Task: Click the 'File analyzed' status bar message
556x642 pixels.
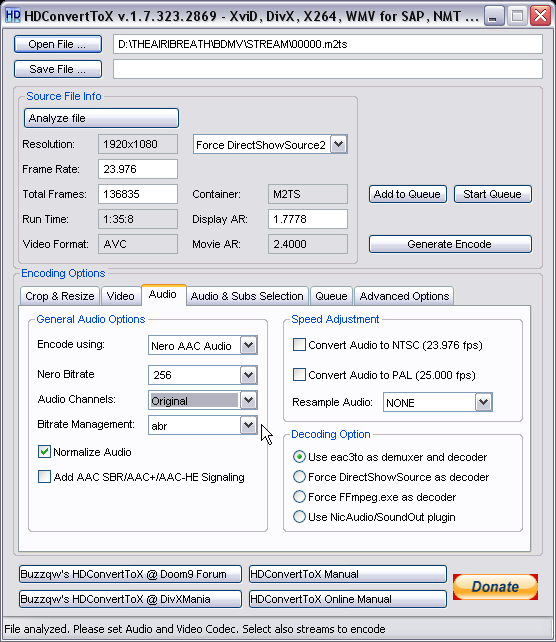Action: (x=195, y=629)
